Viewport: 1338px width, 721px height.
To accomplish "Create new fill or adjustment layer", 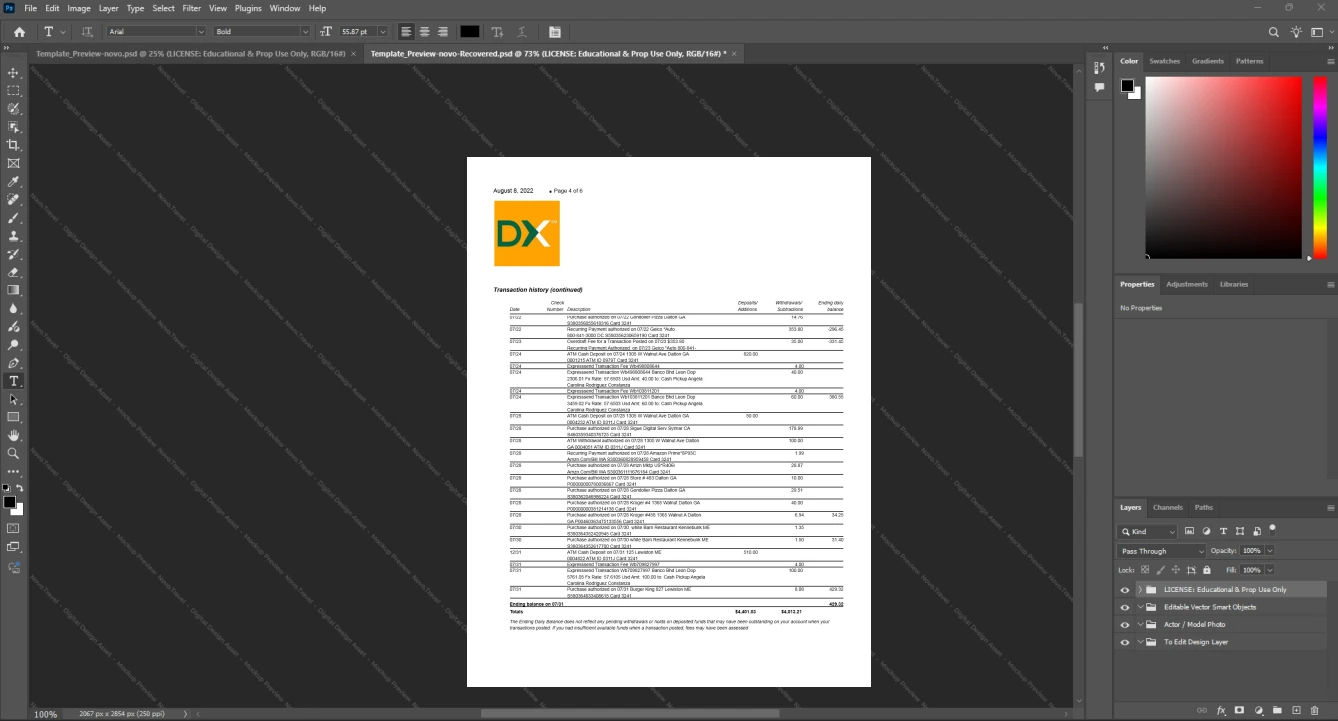I will 1259,710.
